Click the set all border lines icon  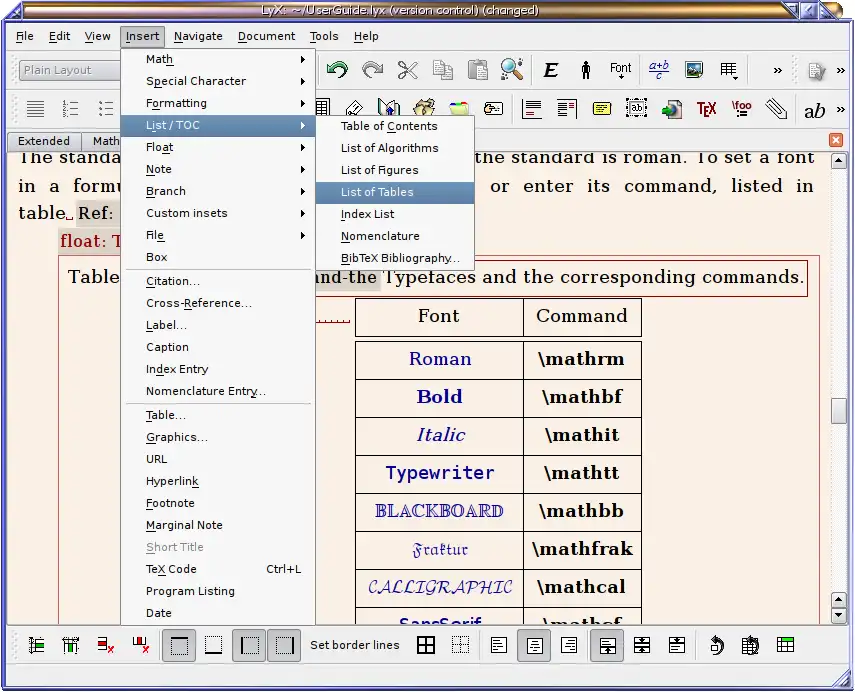point(426,645)
